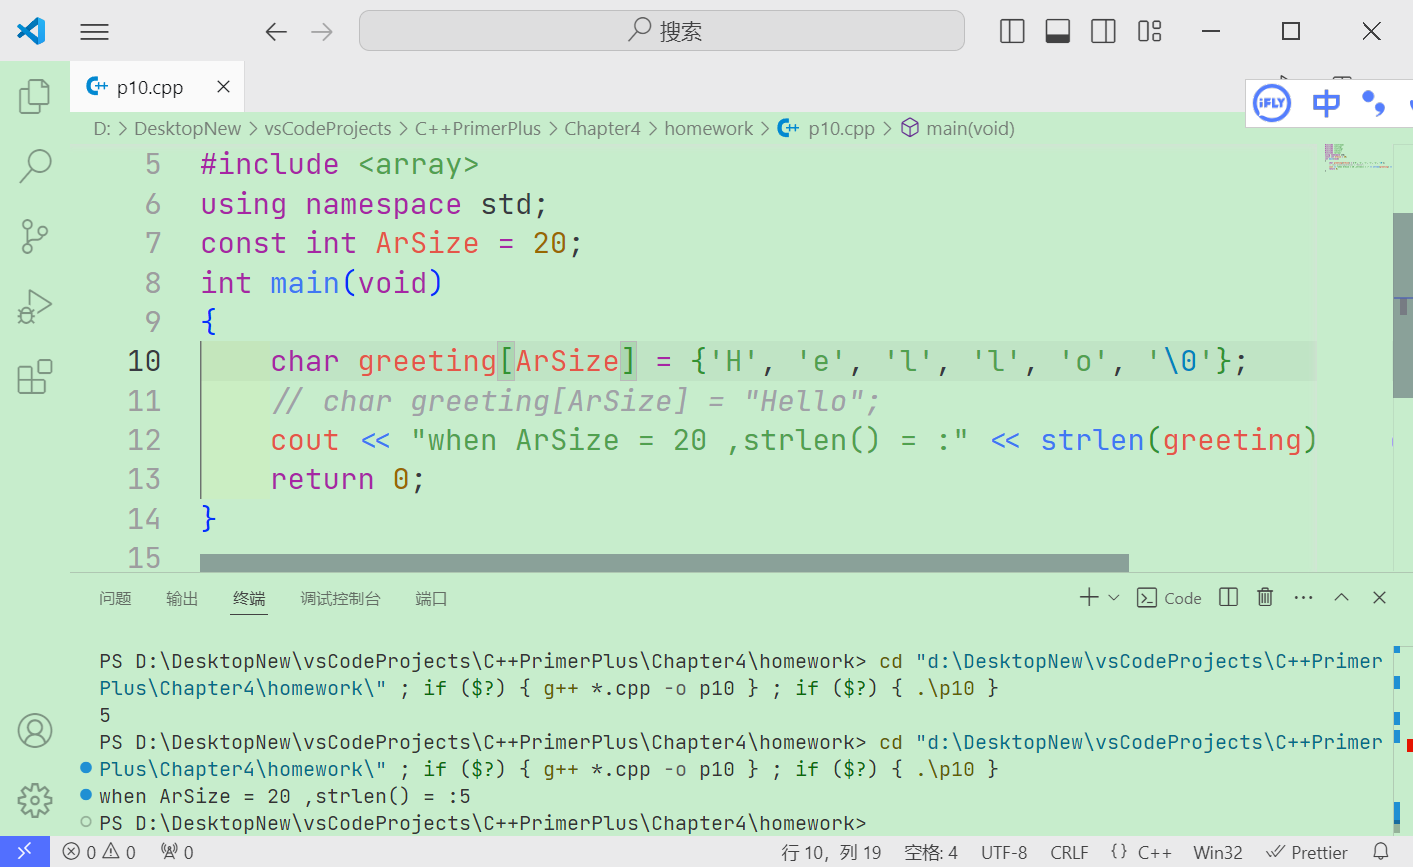Open remote window indicator in status bar

tap(24, 852)
